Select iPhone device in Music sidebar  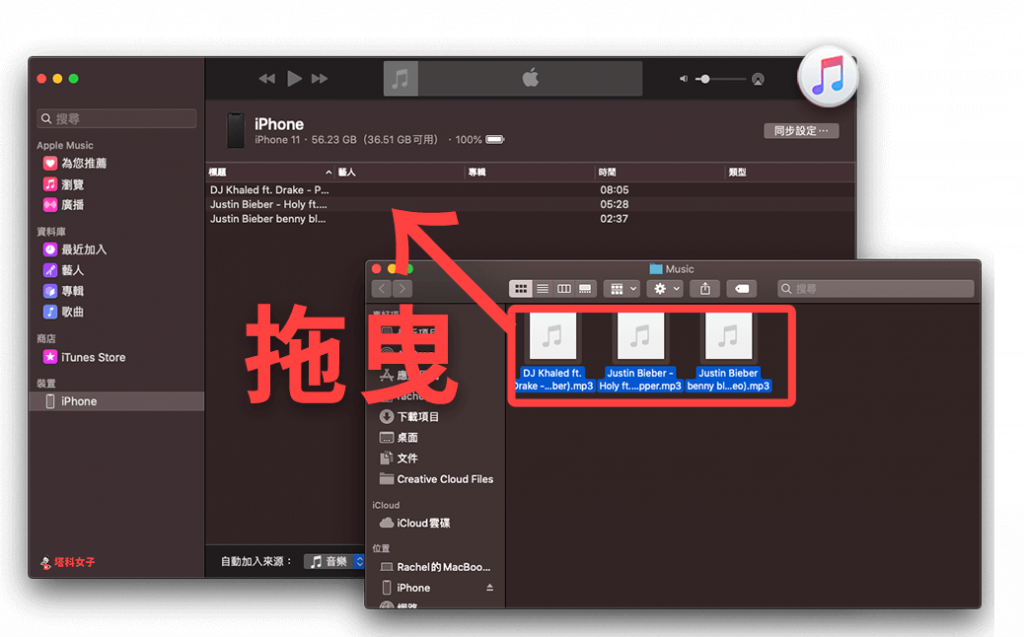117,401
